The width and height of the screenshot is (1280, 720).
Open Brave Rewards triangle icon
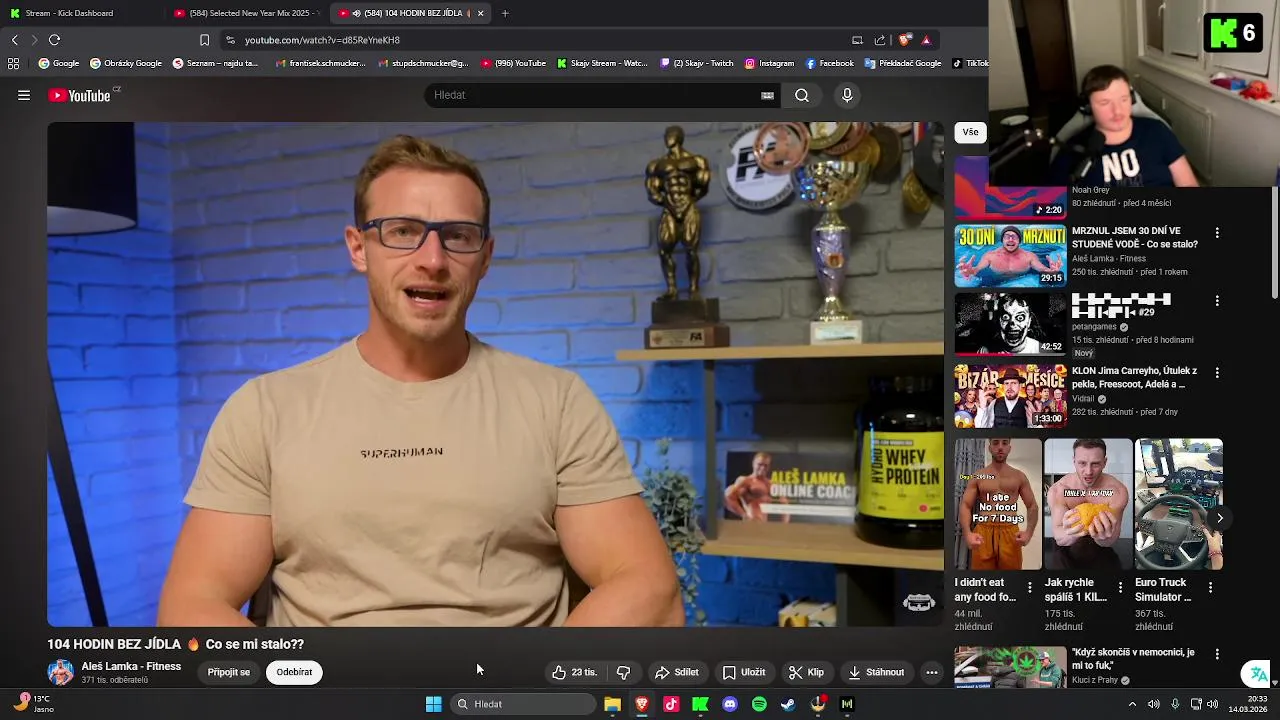[926, 40]
